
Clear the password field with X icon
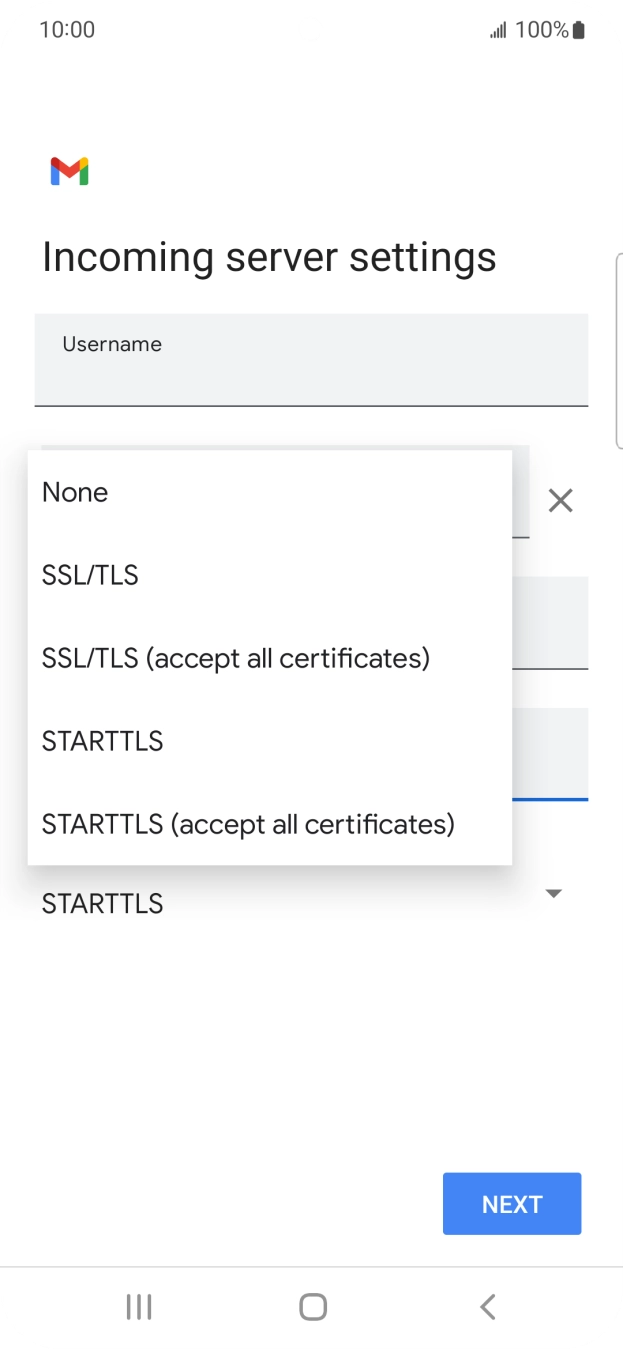coord(560,500)
